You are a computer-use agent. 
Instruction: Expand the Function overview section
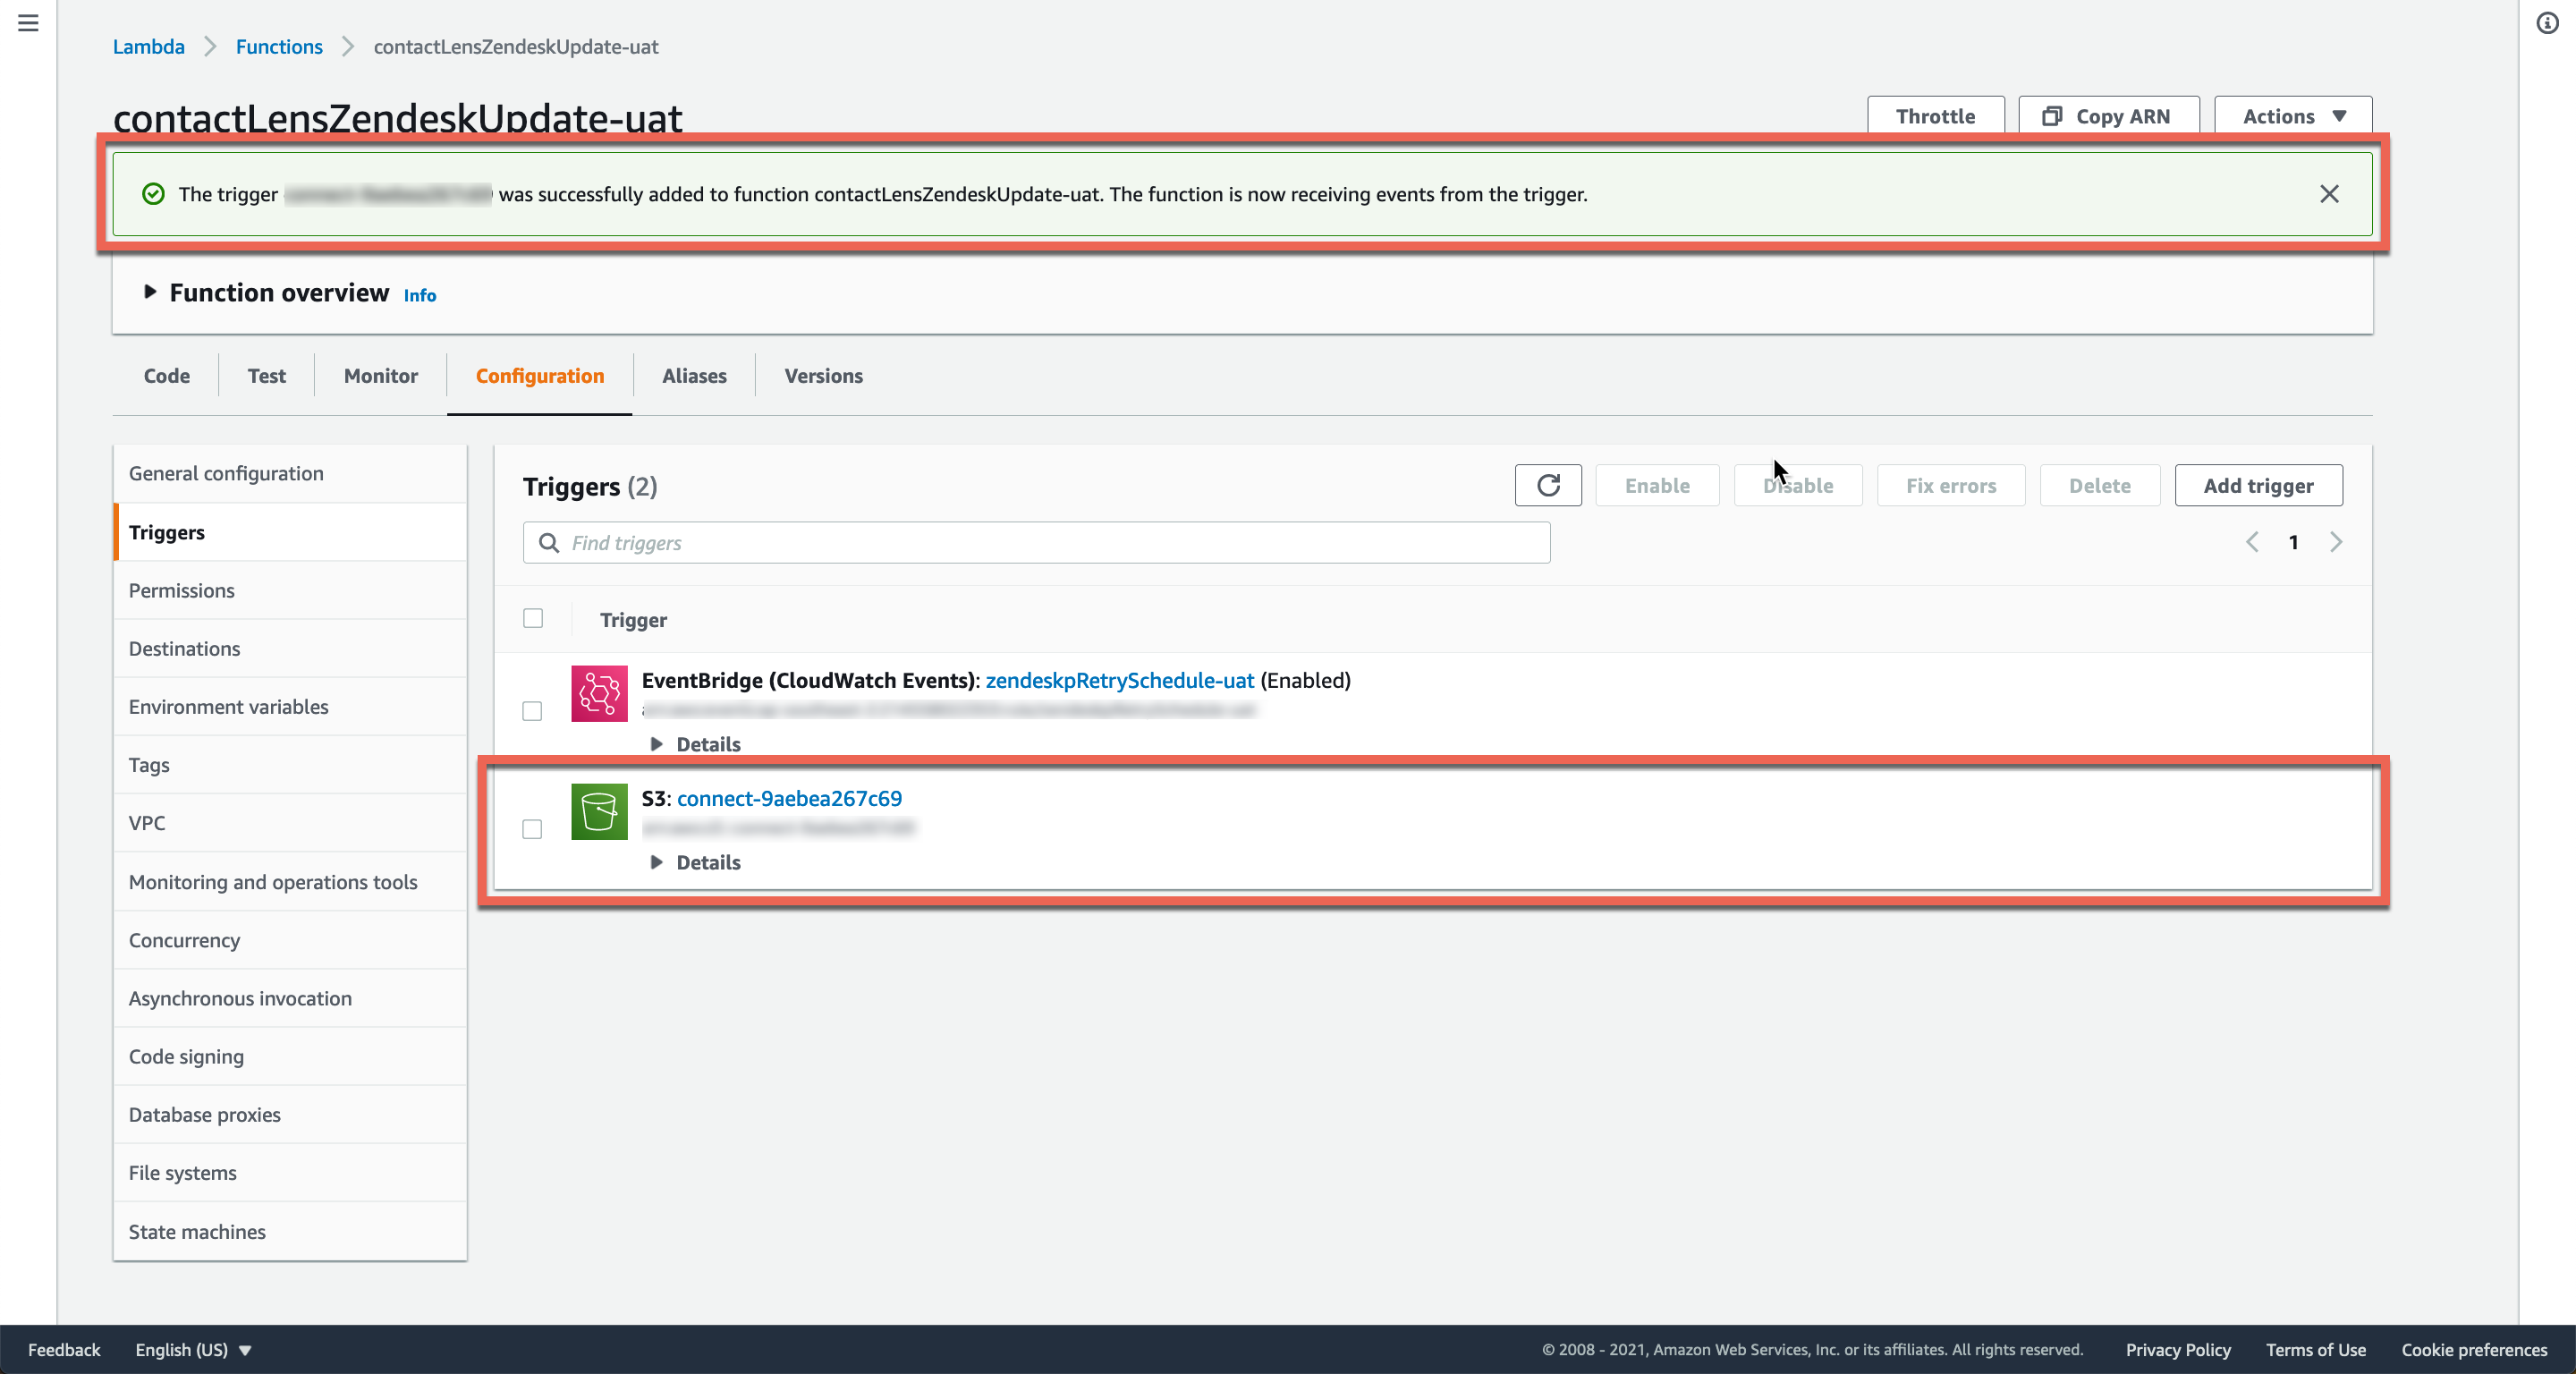[x=150, y=292]
